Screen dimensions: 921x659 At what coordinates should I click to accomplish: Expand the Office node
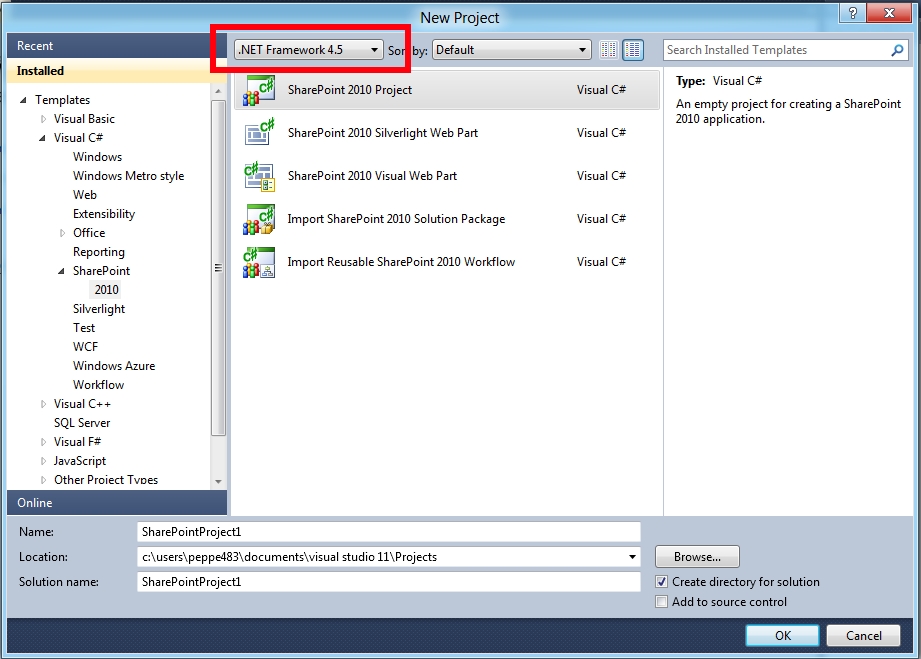pos(62,233)
